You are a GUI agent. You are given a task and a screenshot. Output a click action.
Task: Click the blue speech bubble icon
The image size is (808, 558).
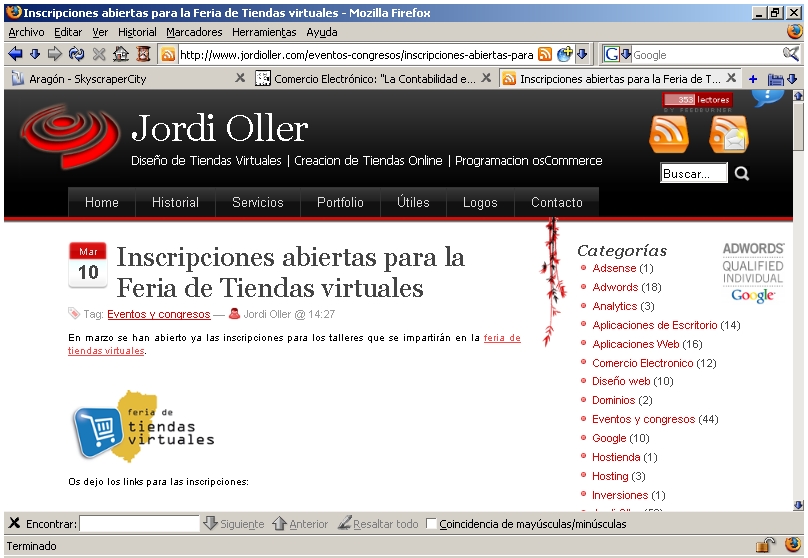tap(768, 97)
